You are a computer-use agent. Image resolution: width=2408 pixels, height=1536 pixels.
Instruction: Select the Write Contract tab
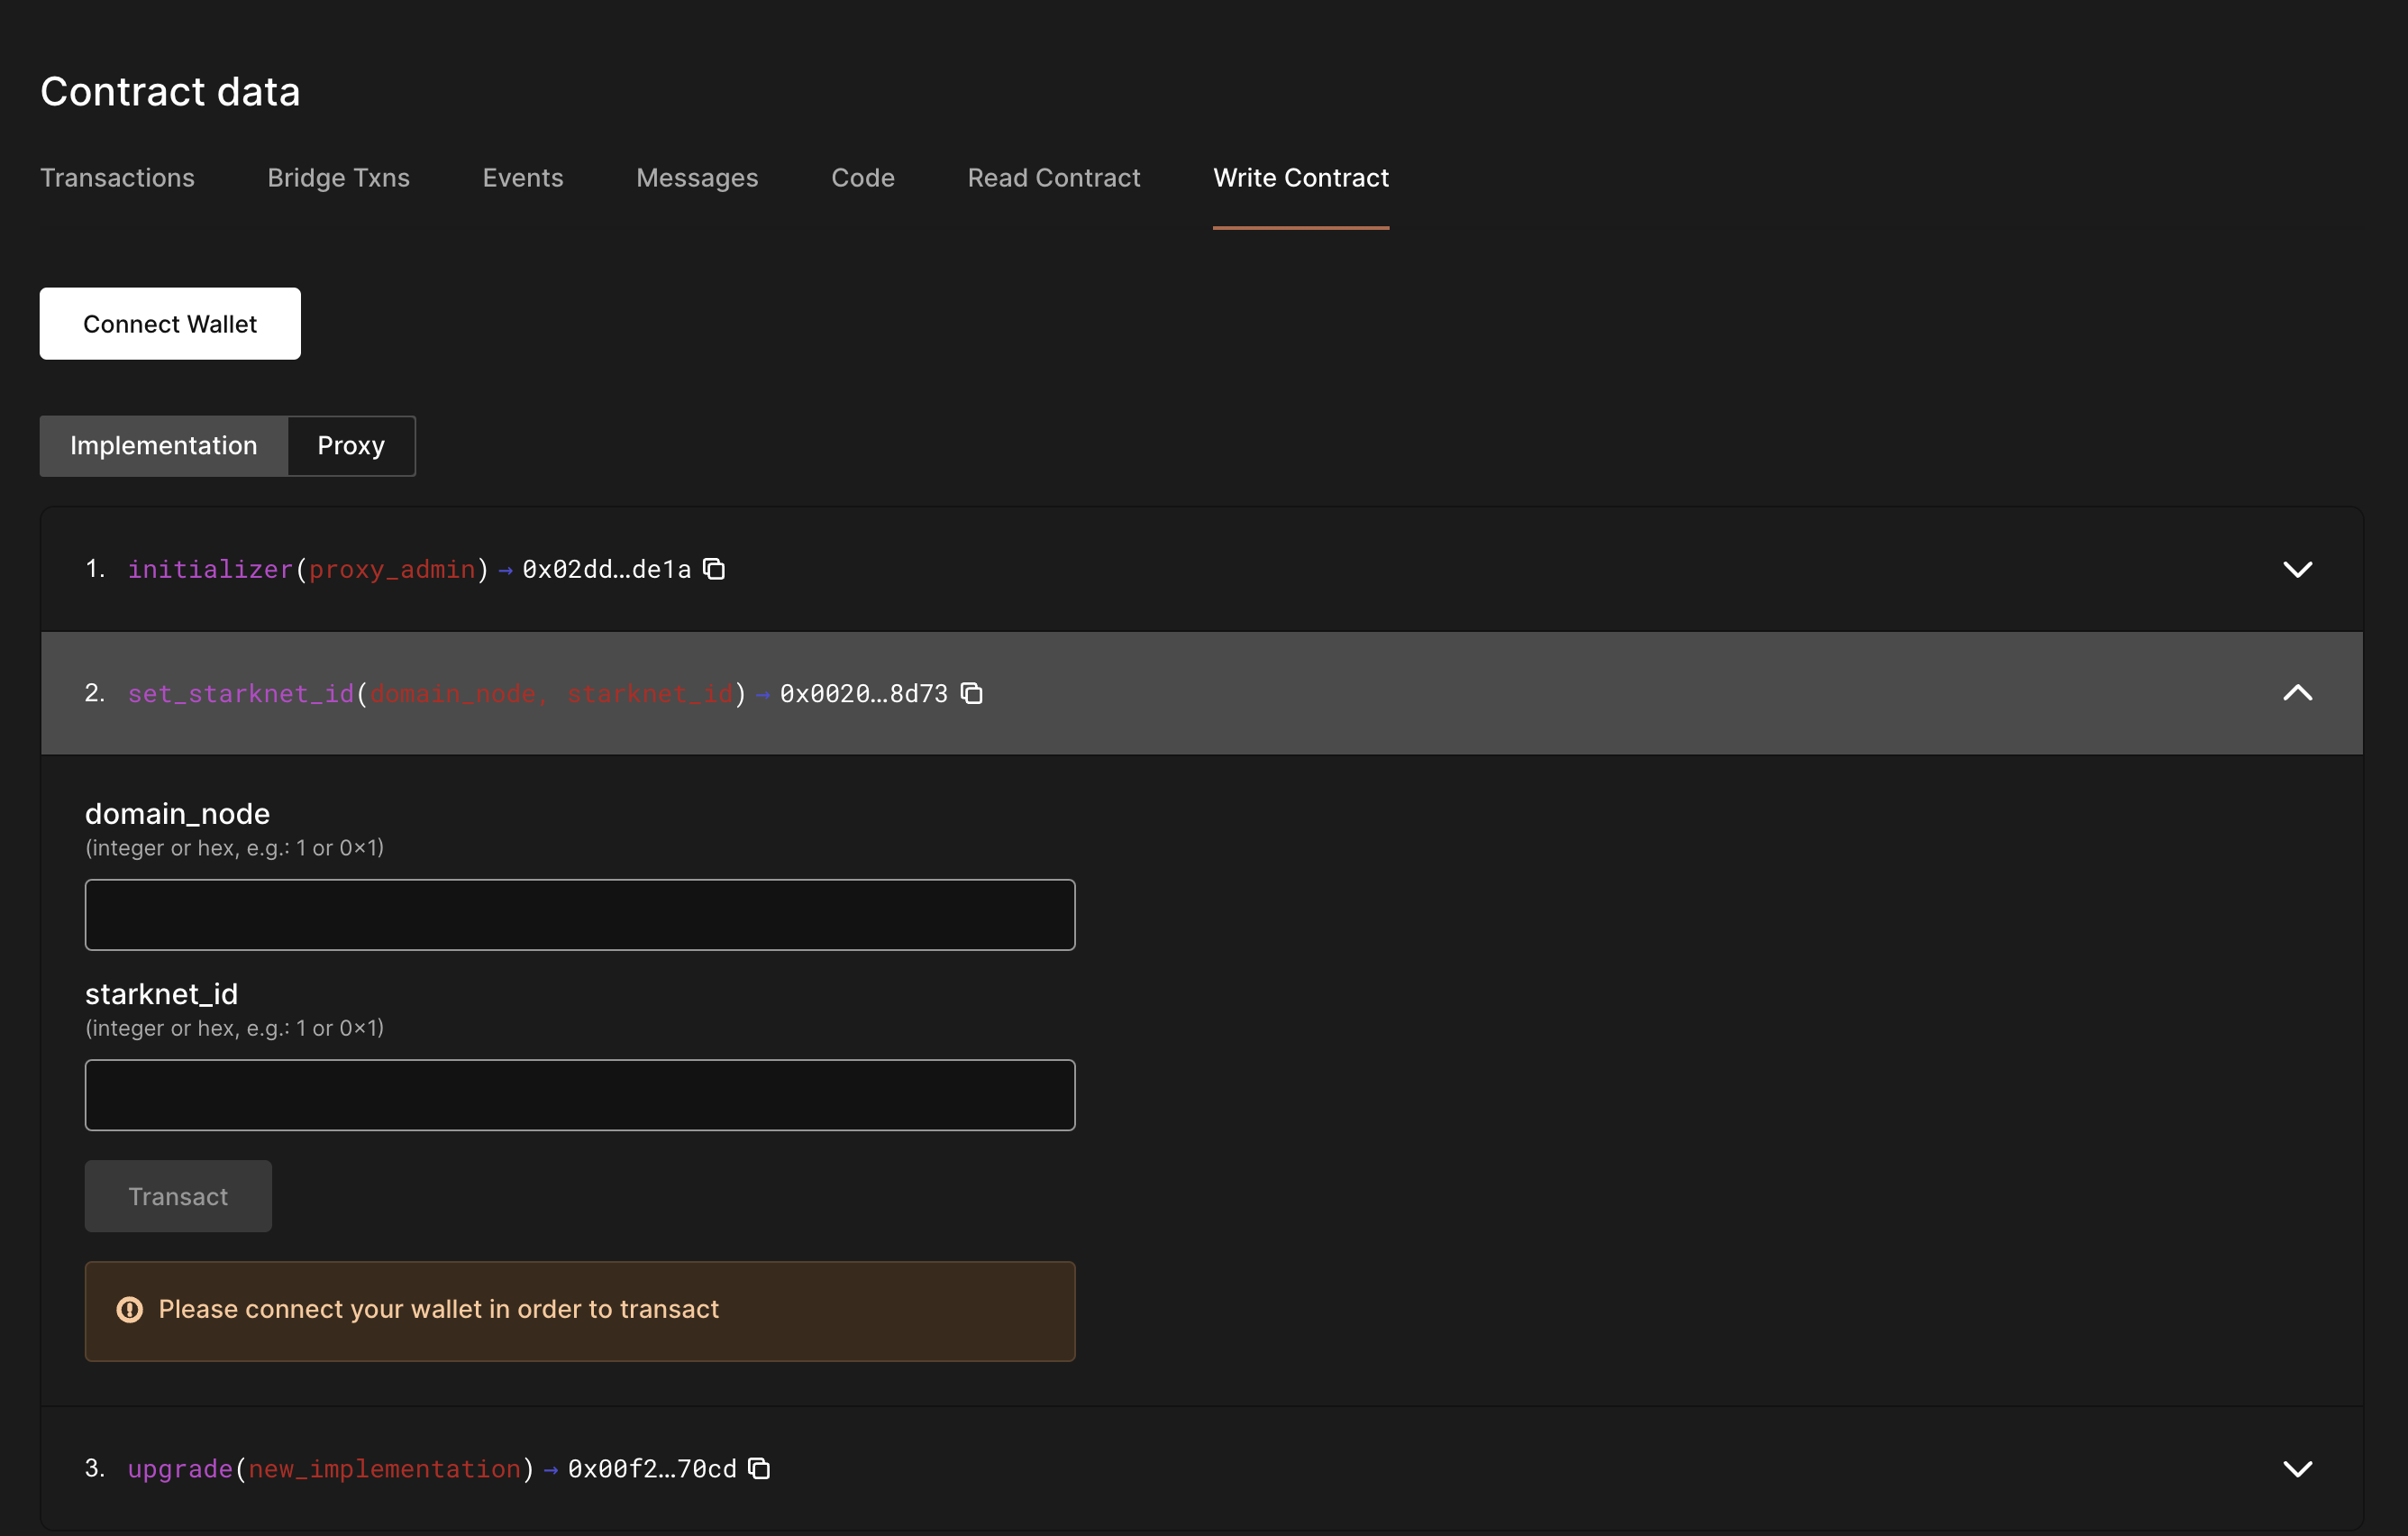point(1300,178)
